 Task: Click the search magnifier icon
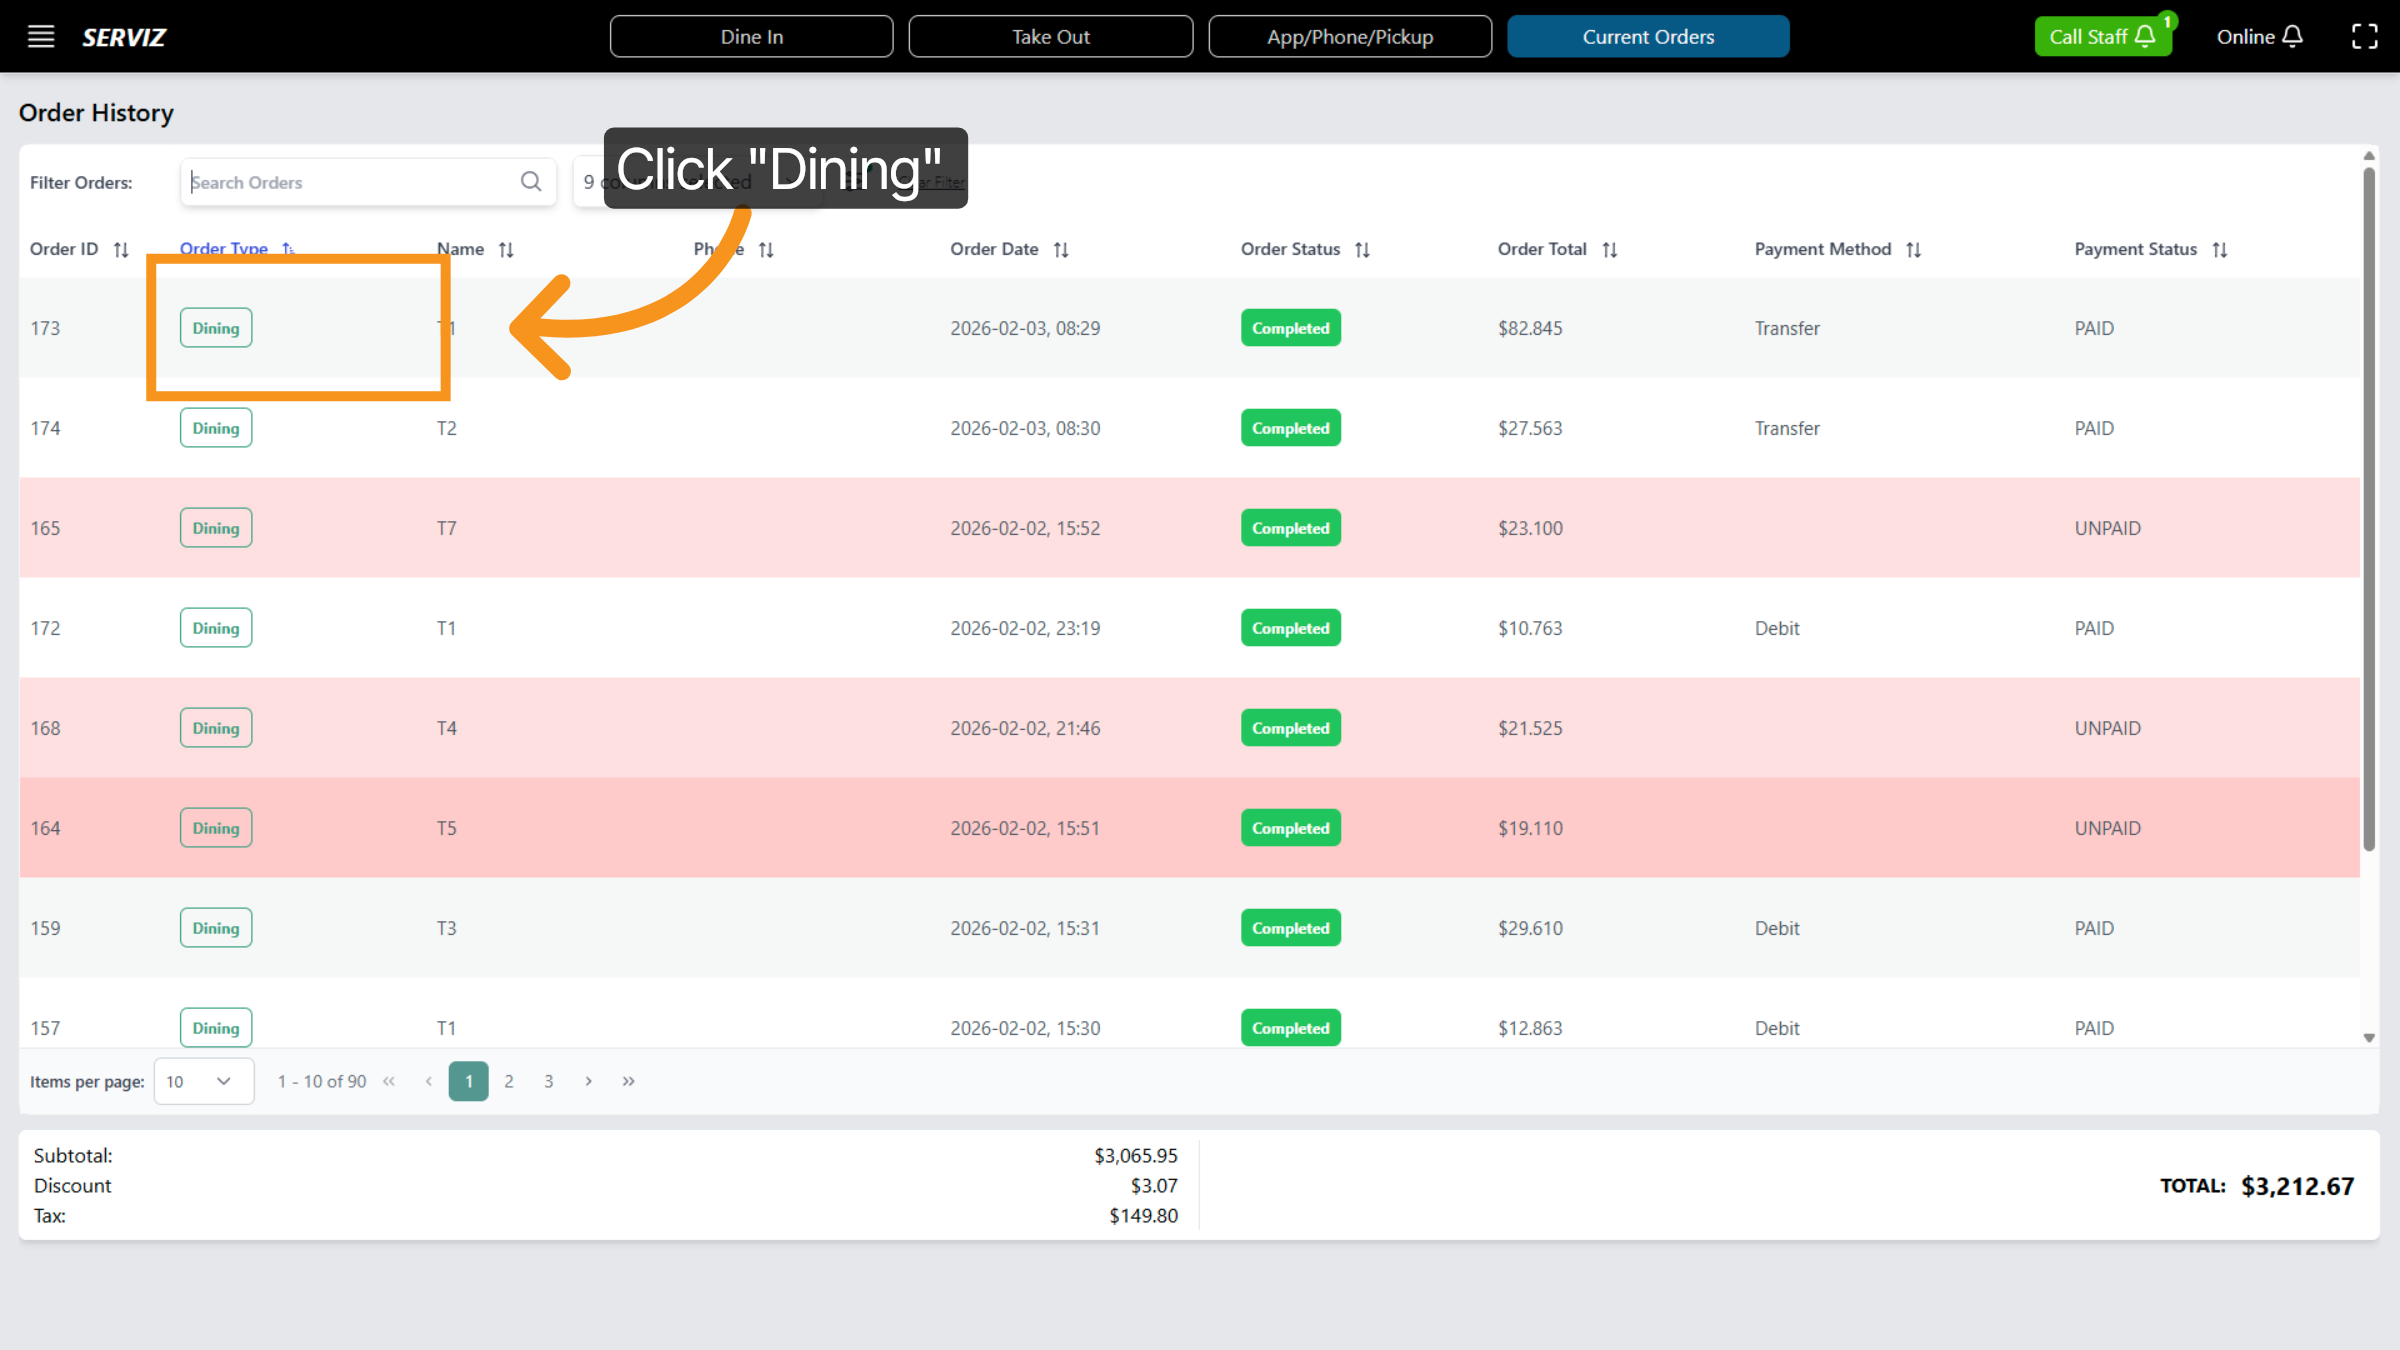(x=531, y=181)
